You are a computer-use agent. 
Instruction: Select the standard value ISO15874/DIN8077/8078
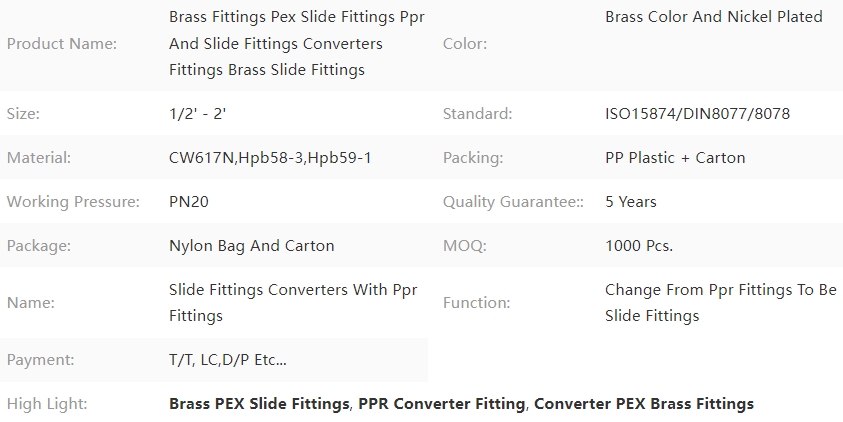pos(697,113)
